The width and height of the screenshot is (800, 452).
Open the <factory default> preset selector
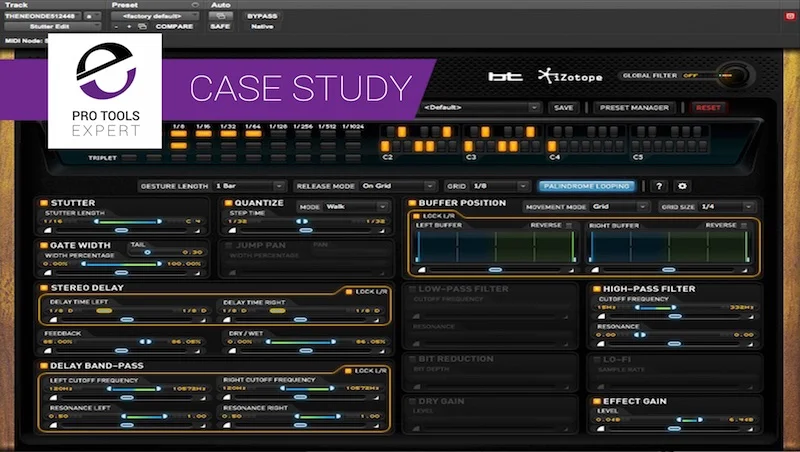click(155, 16)
